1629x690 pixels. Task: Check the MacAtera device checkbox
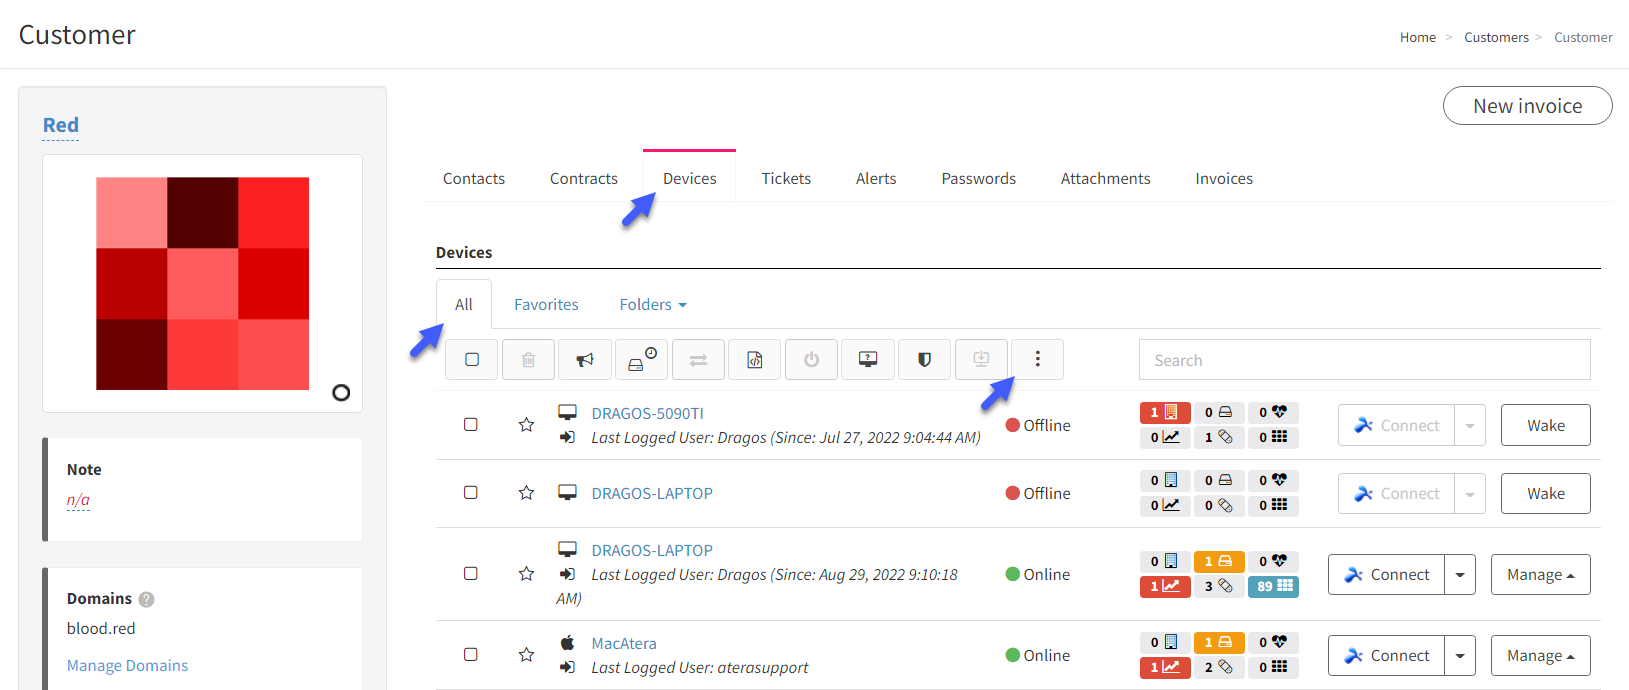click(471, 655)
